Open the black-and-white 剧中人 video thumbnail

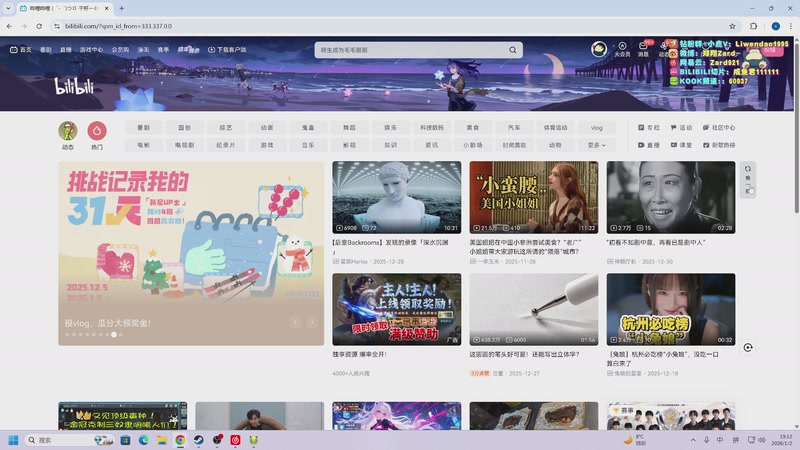click(x=671, y=197)
